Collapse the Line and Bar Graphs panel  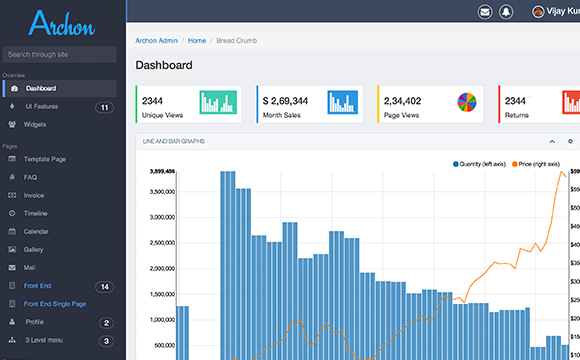[x=552, y=141]
